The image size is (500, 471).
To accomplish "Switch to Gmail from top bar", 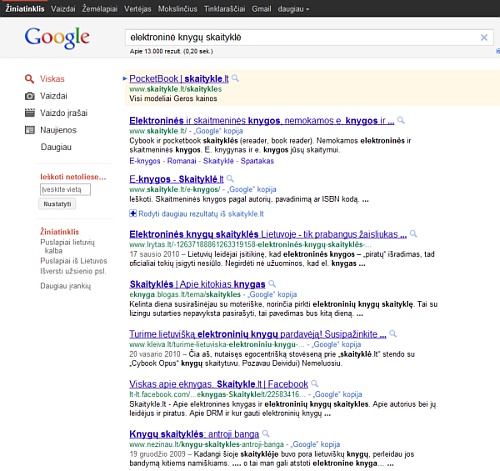I will [x=261, y=9].
